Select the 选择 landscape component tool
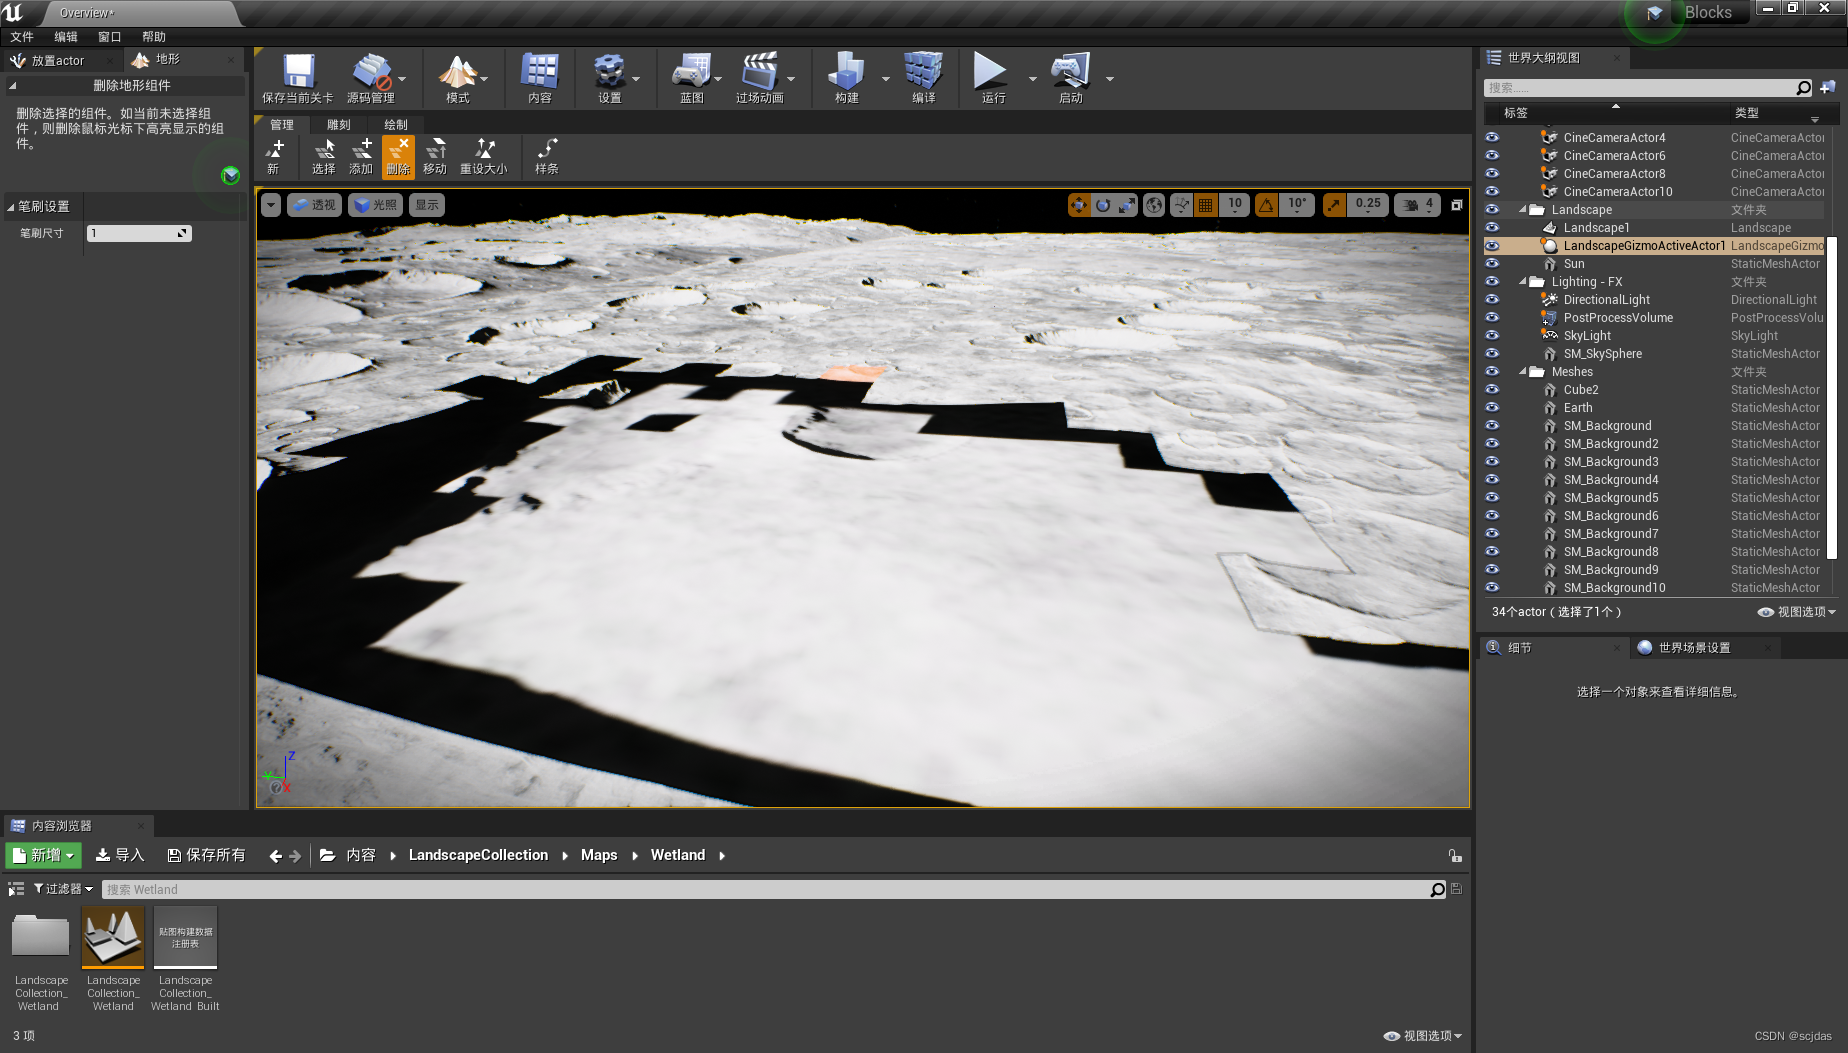 click(x=323, y=156)
